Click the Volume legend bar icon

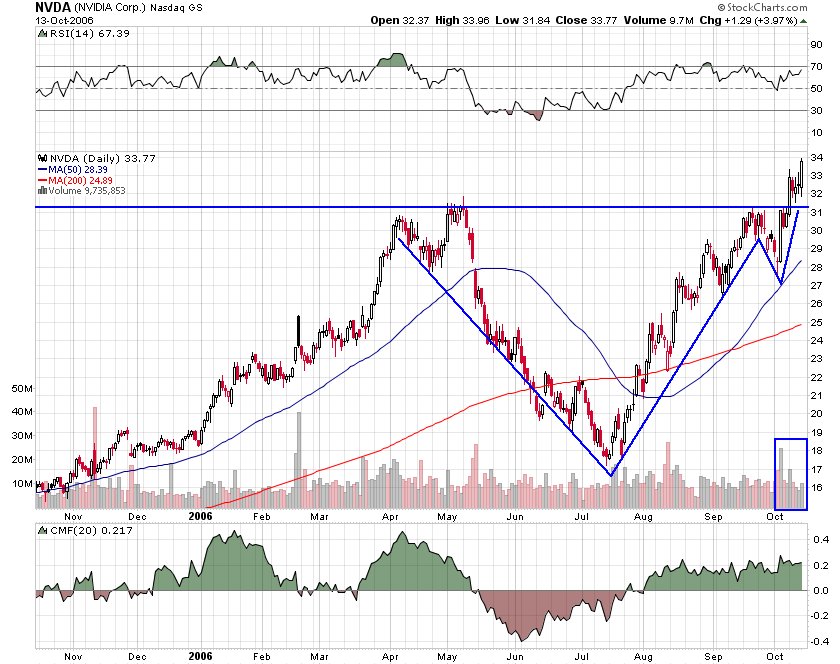click(x=42, y=191)
